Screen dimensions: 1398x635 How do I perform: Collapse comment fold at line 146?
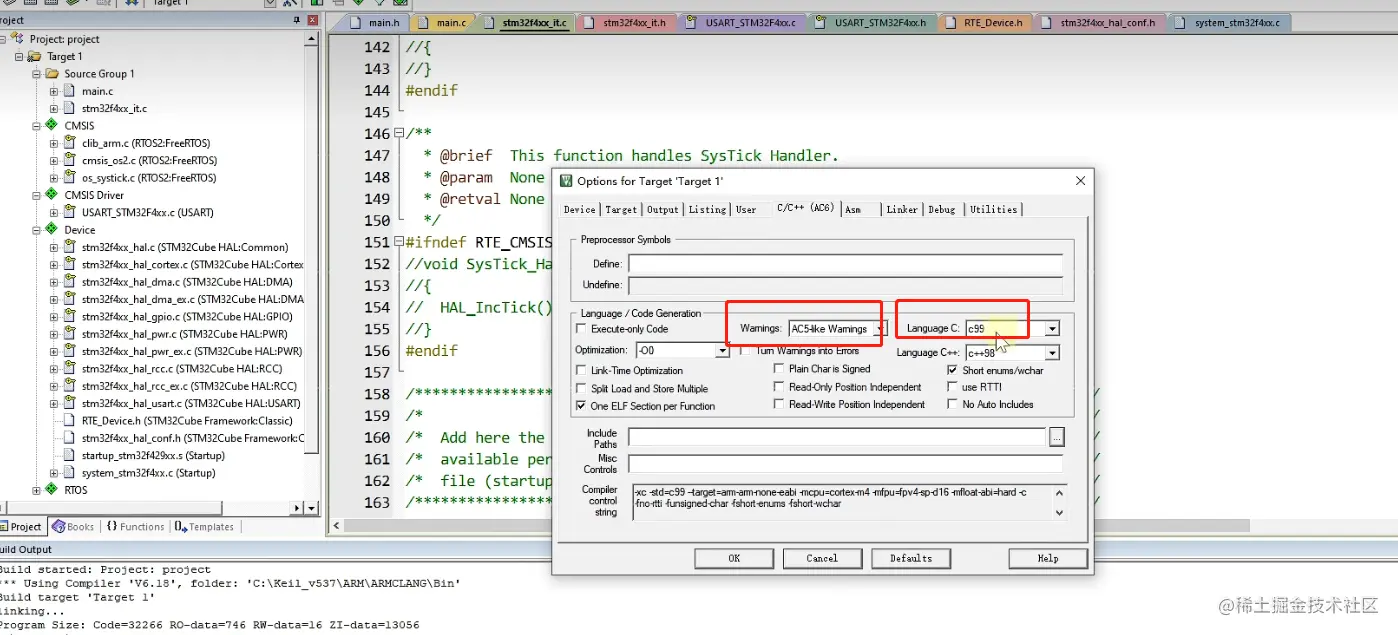(399, 134)
